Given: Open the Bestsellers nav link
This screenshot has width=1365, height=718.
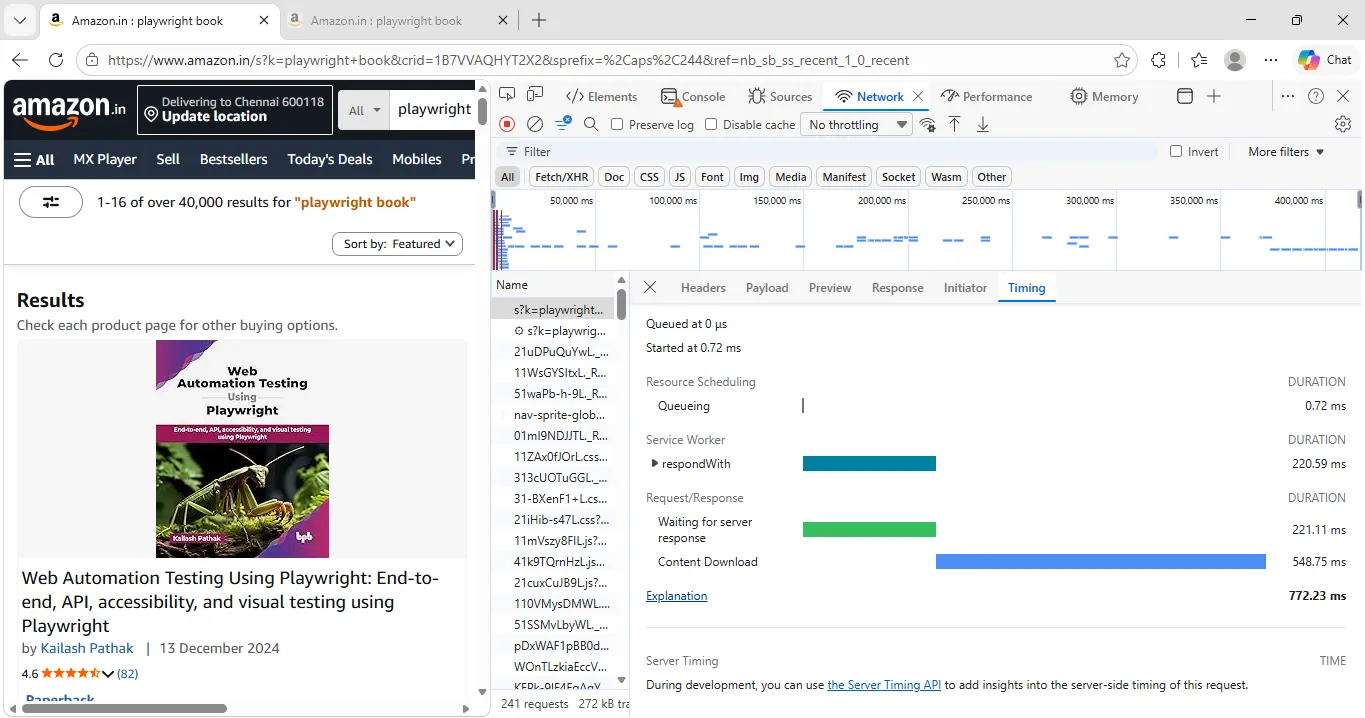Looking at the screenshot, I should pos(234,159).
